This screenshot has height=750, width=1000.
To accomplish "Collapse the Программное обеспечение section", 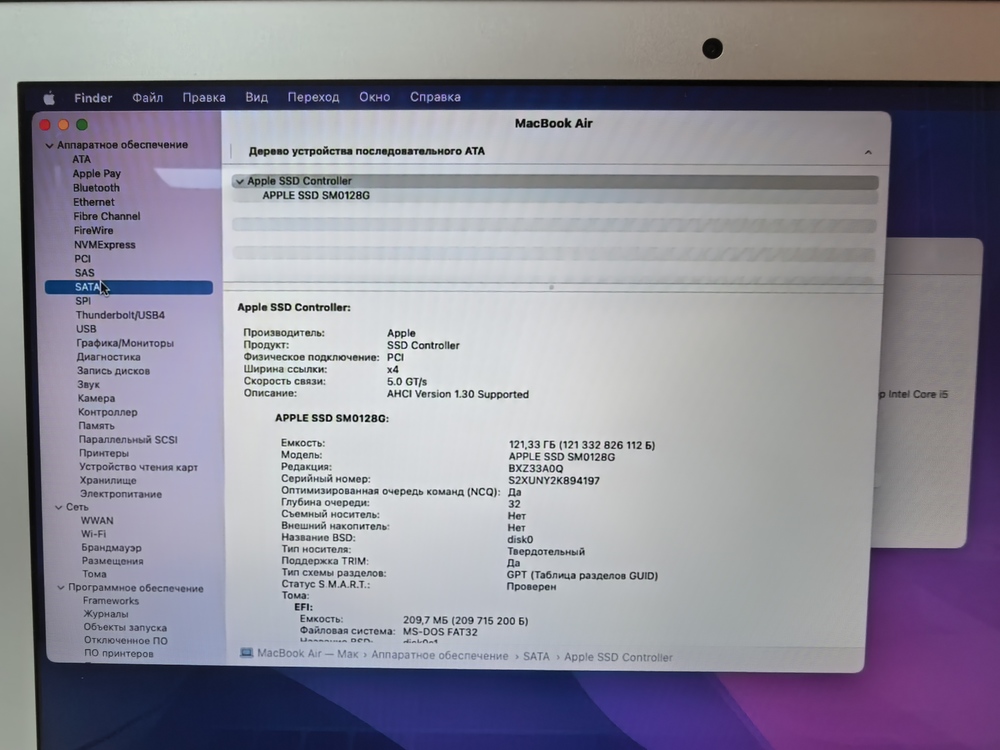I will pos(61,587).
